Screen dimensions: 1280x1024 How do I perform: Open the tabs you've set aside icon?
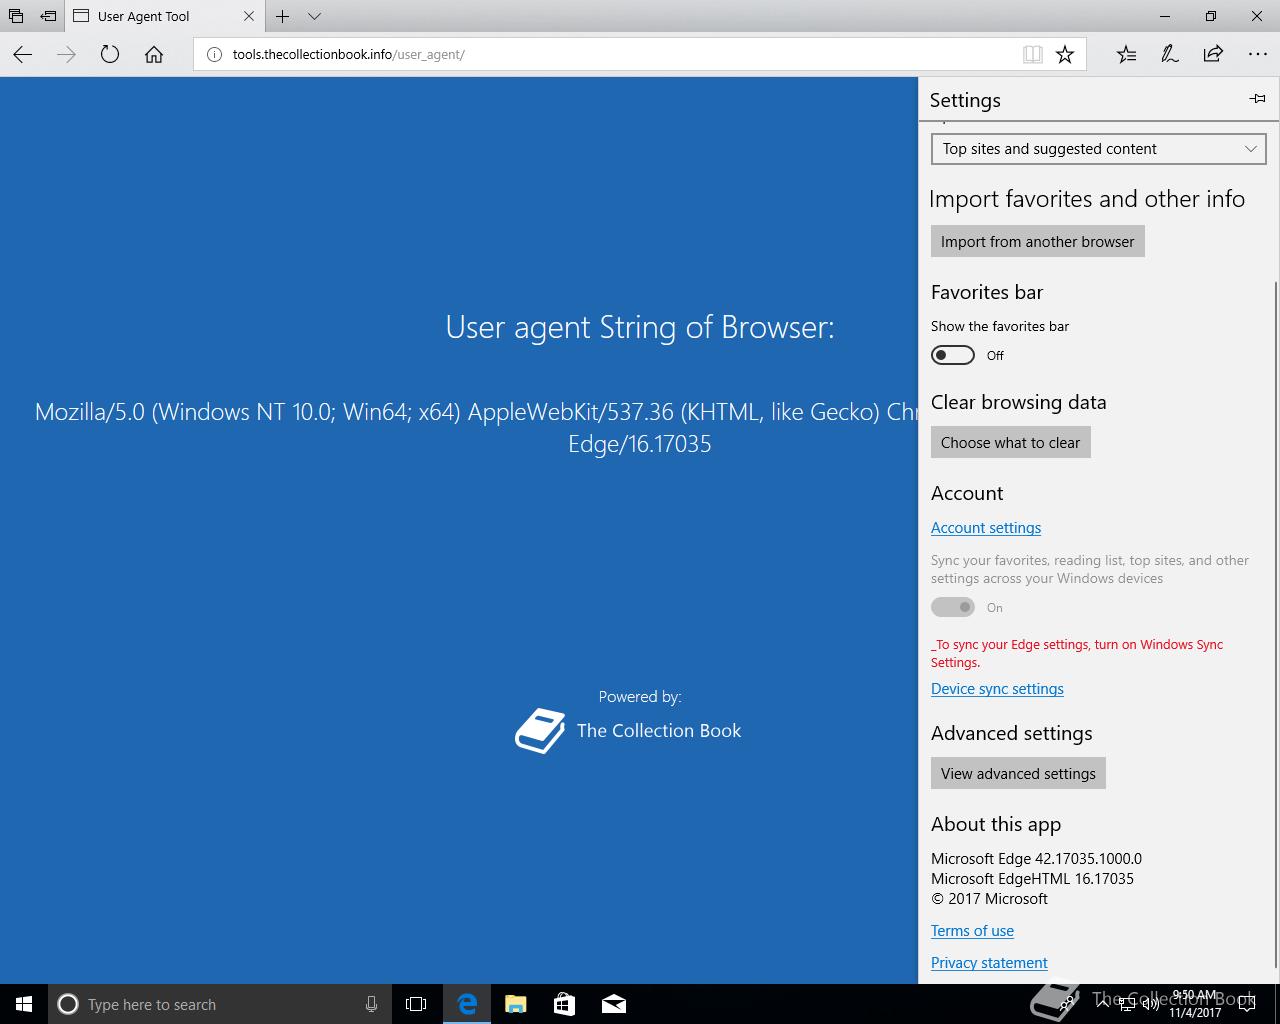(15, 16)
